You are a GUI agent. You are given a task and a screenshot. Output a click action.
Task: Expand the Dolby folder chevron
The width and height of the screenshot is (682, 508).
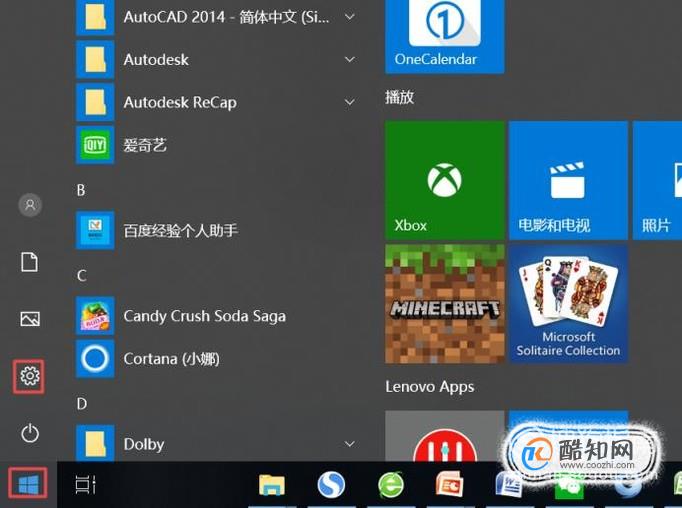[x=350, y=444]
